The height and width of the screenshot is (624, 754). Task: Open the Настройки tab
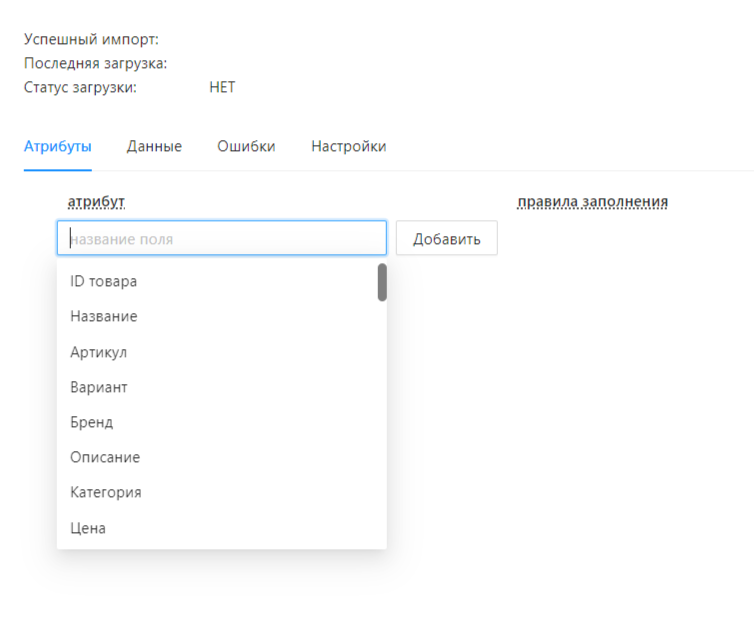tap(348, 146)
